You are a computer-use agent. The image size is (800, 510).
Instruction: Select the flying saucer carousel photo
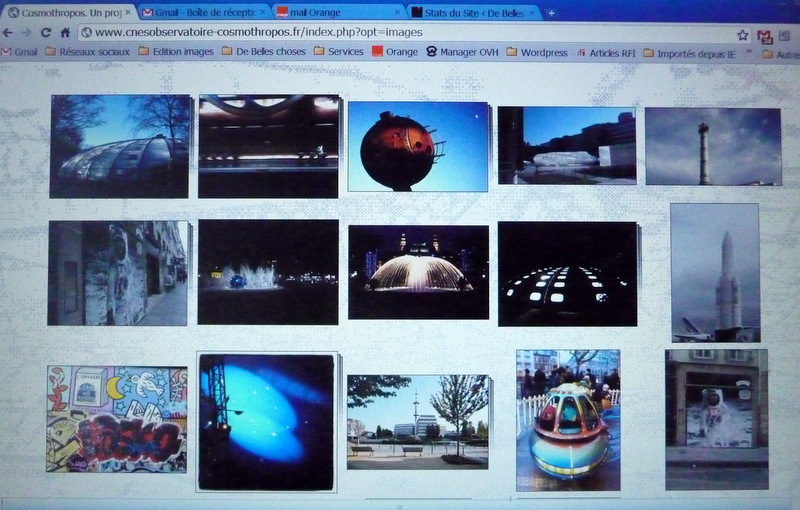coord(567,420)
